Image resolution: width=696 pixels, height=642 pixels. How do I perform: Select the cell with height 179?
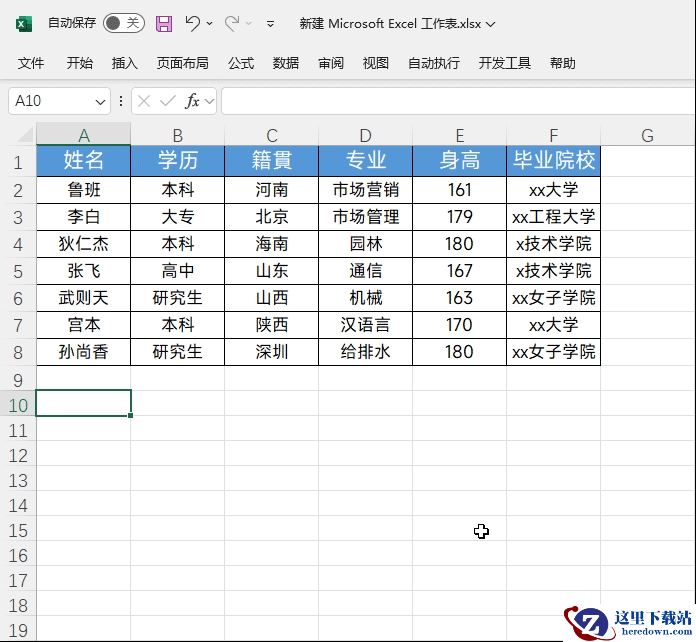459,217
